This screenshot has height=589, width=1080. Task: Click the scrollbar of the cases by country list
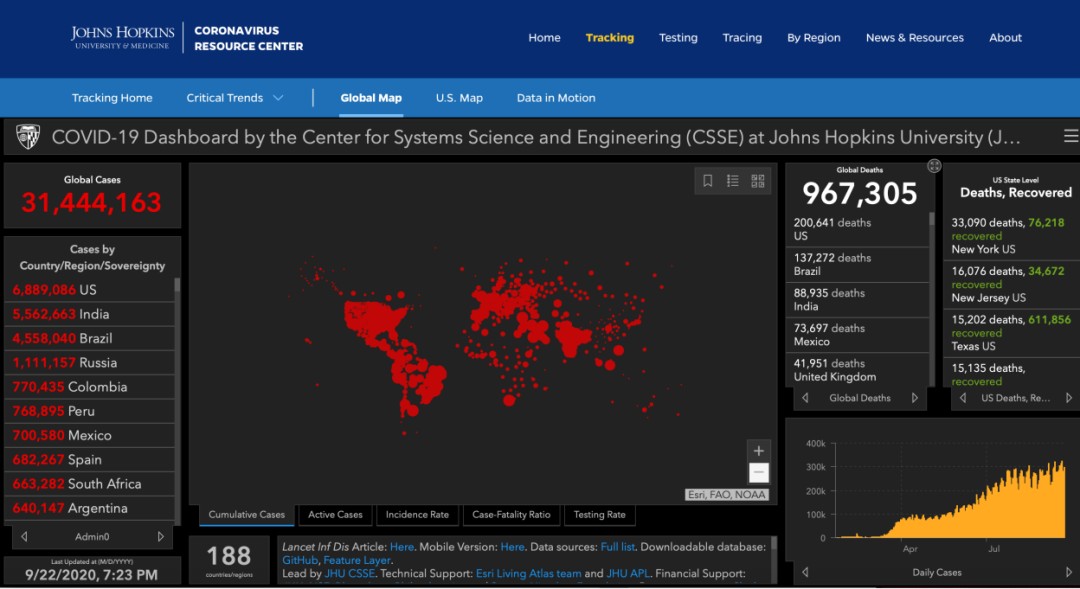pos(177,285)
